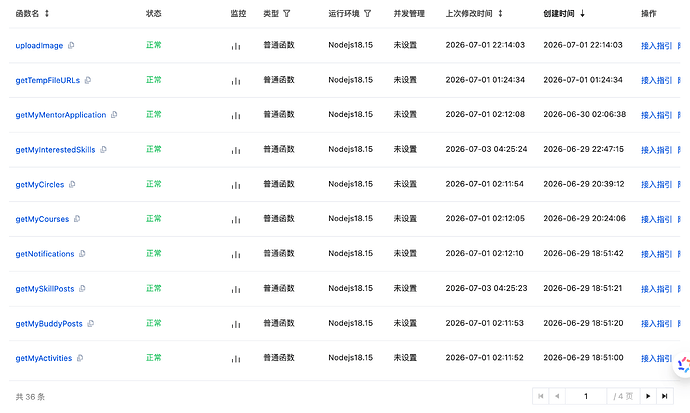Open the getMySkillPosts function

pos(45,289)
